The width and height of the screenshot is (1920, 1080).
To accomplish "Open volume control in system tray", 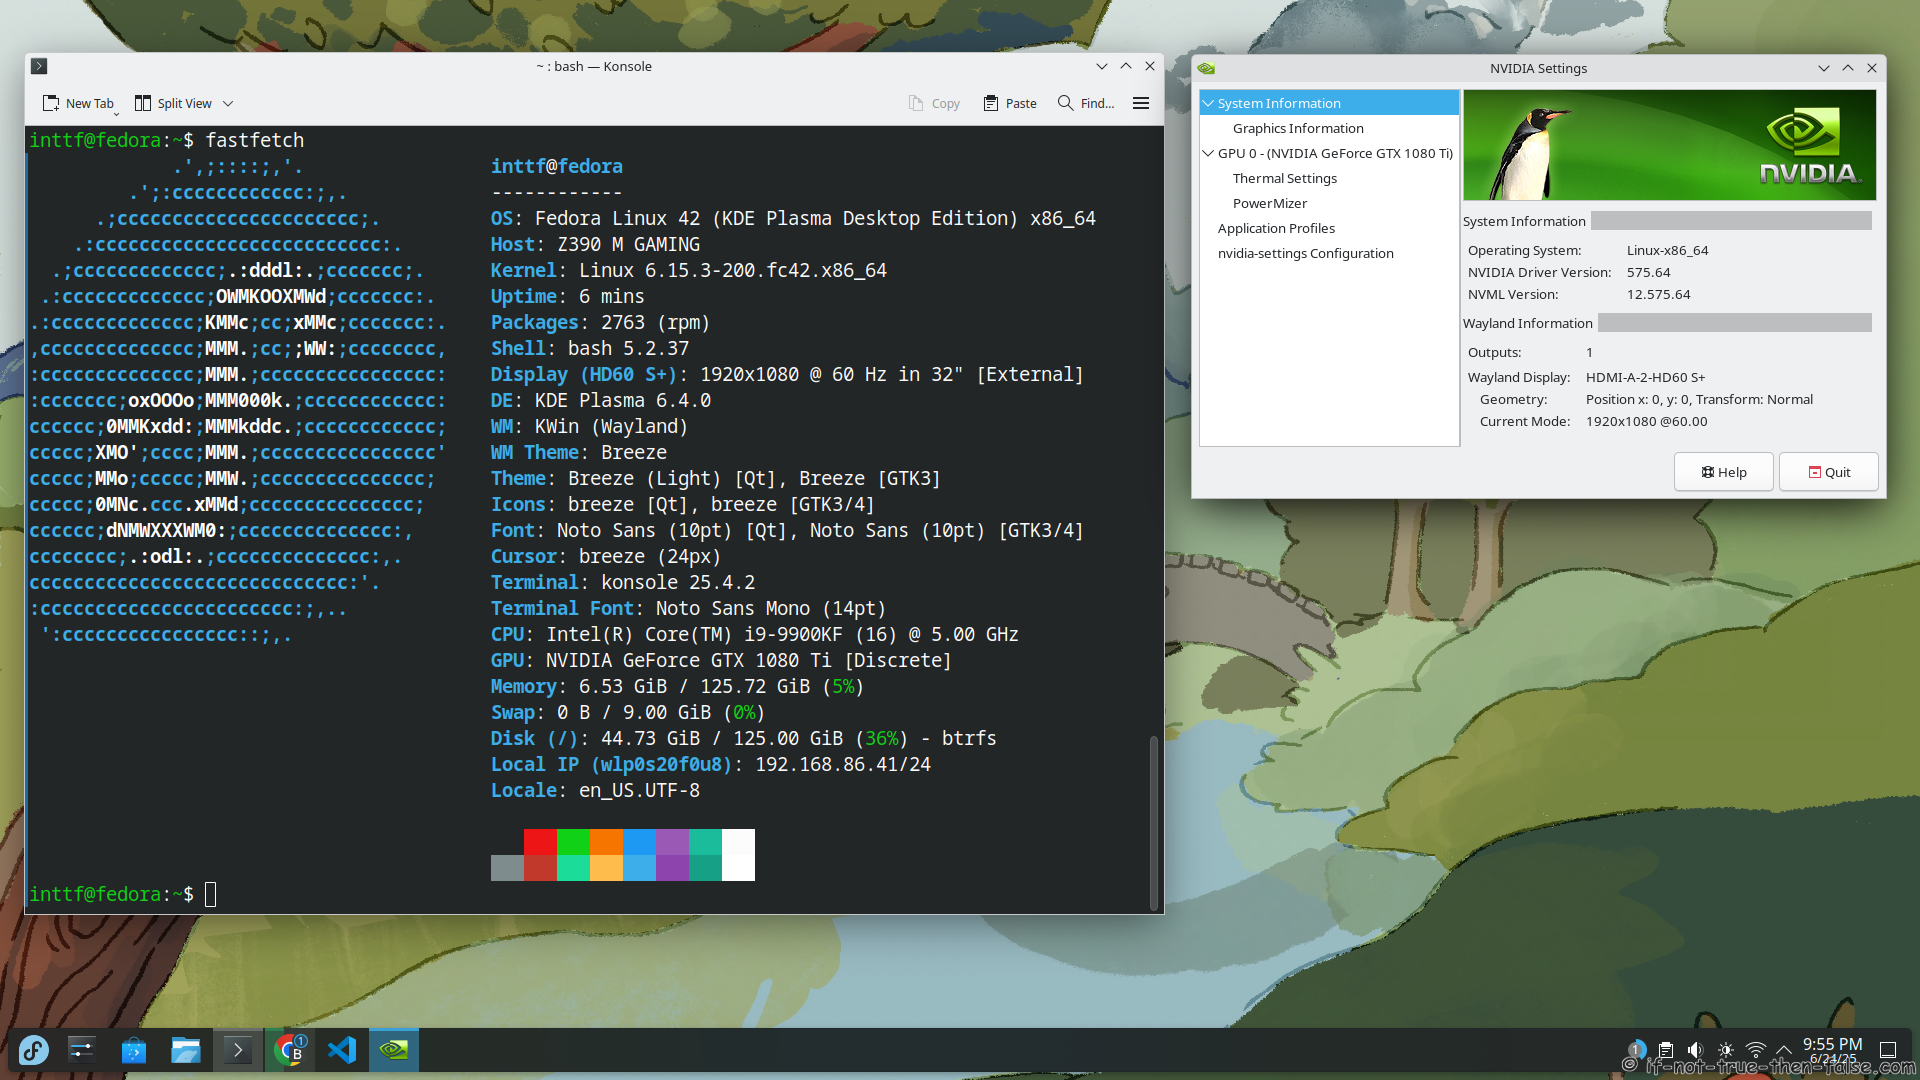I will 1695,1050.
